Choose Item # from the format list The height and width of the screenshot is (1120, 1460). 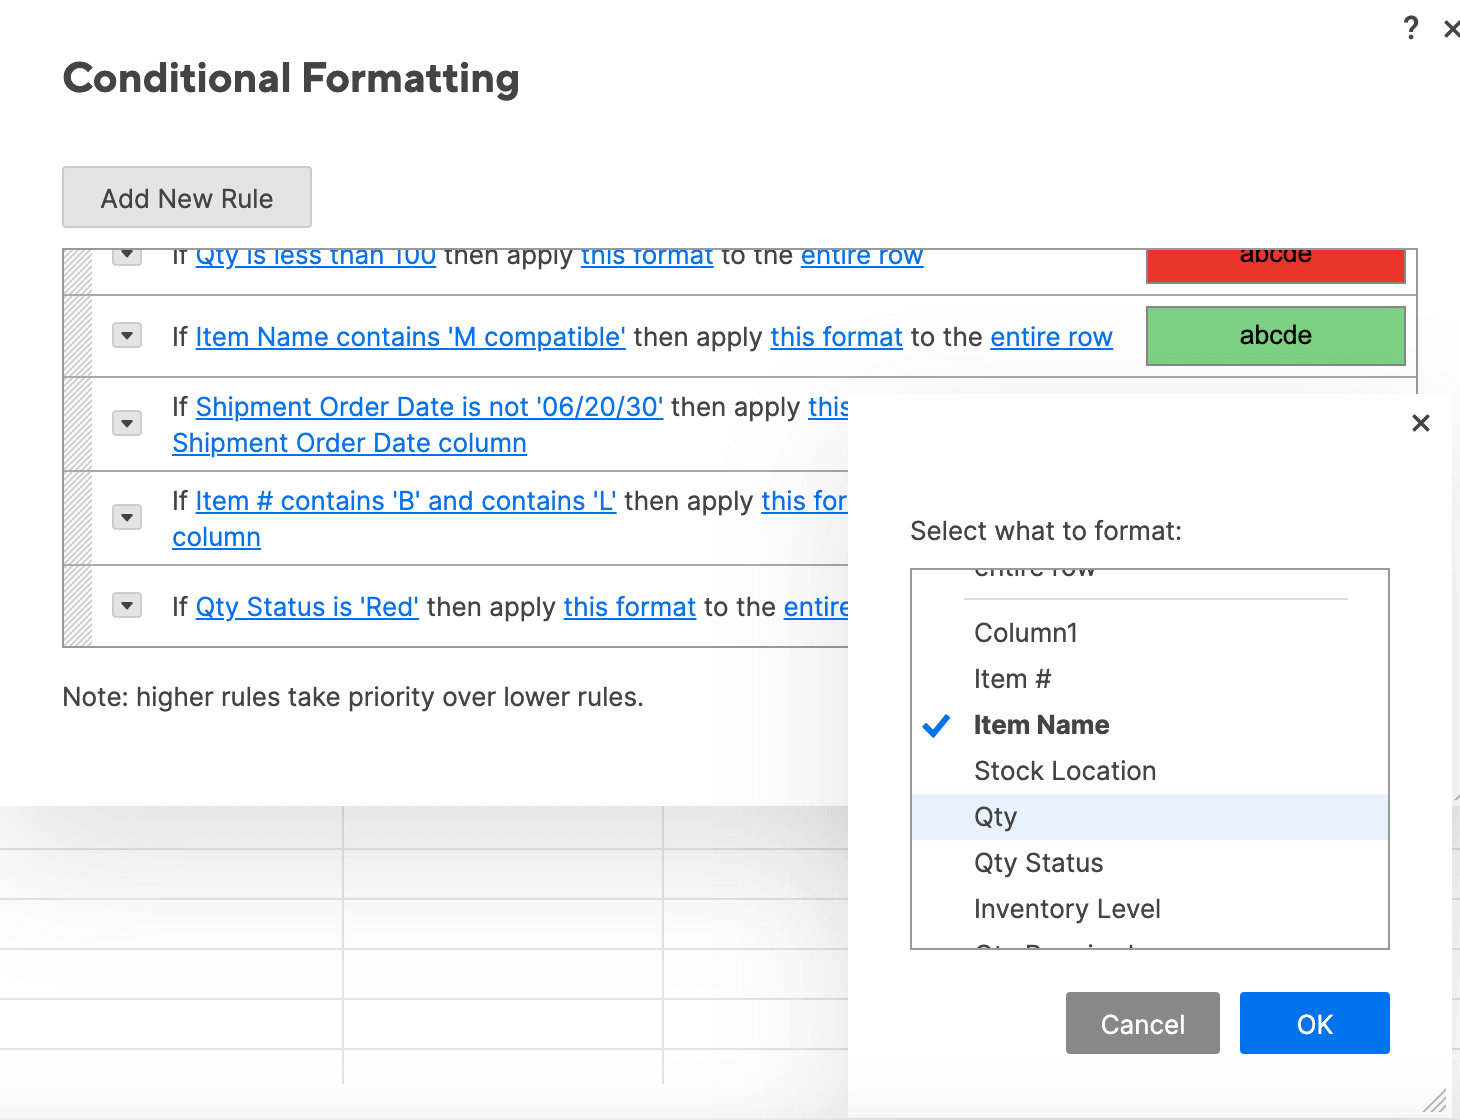[x=1012, y=679]
